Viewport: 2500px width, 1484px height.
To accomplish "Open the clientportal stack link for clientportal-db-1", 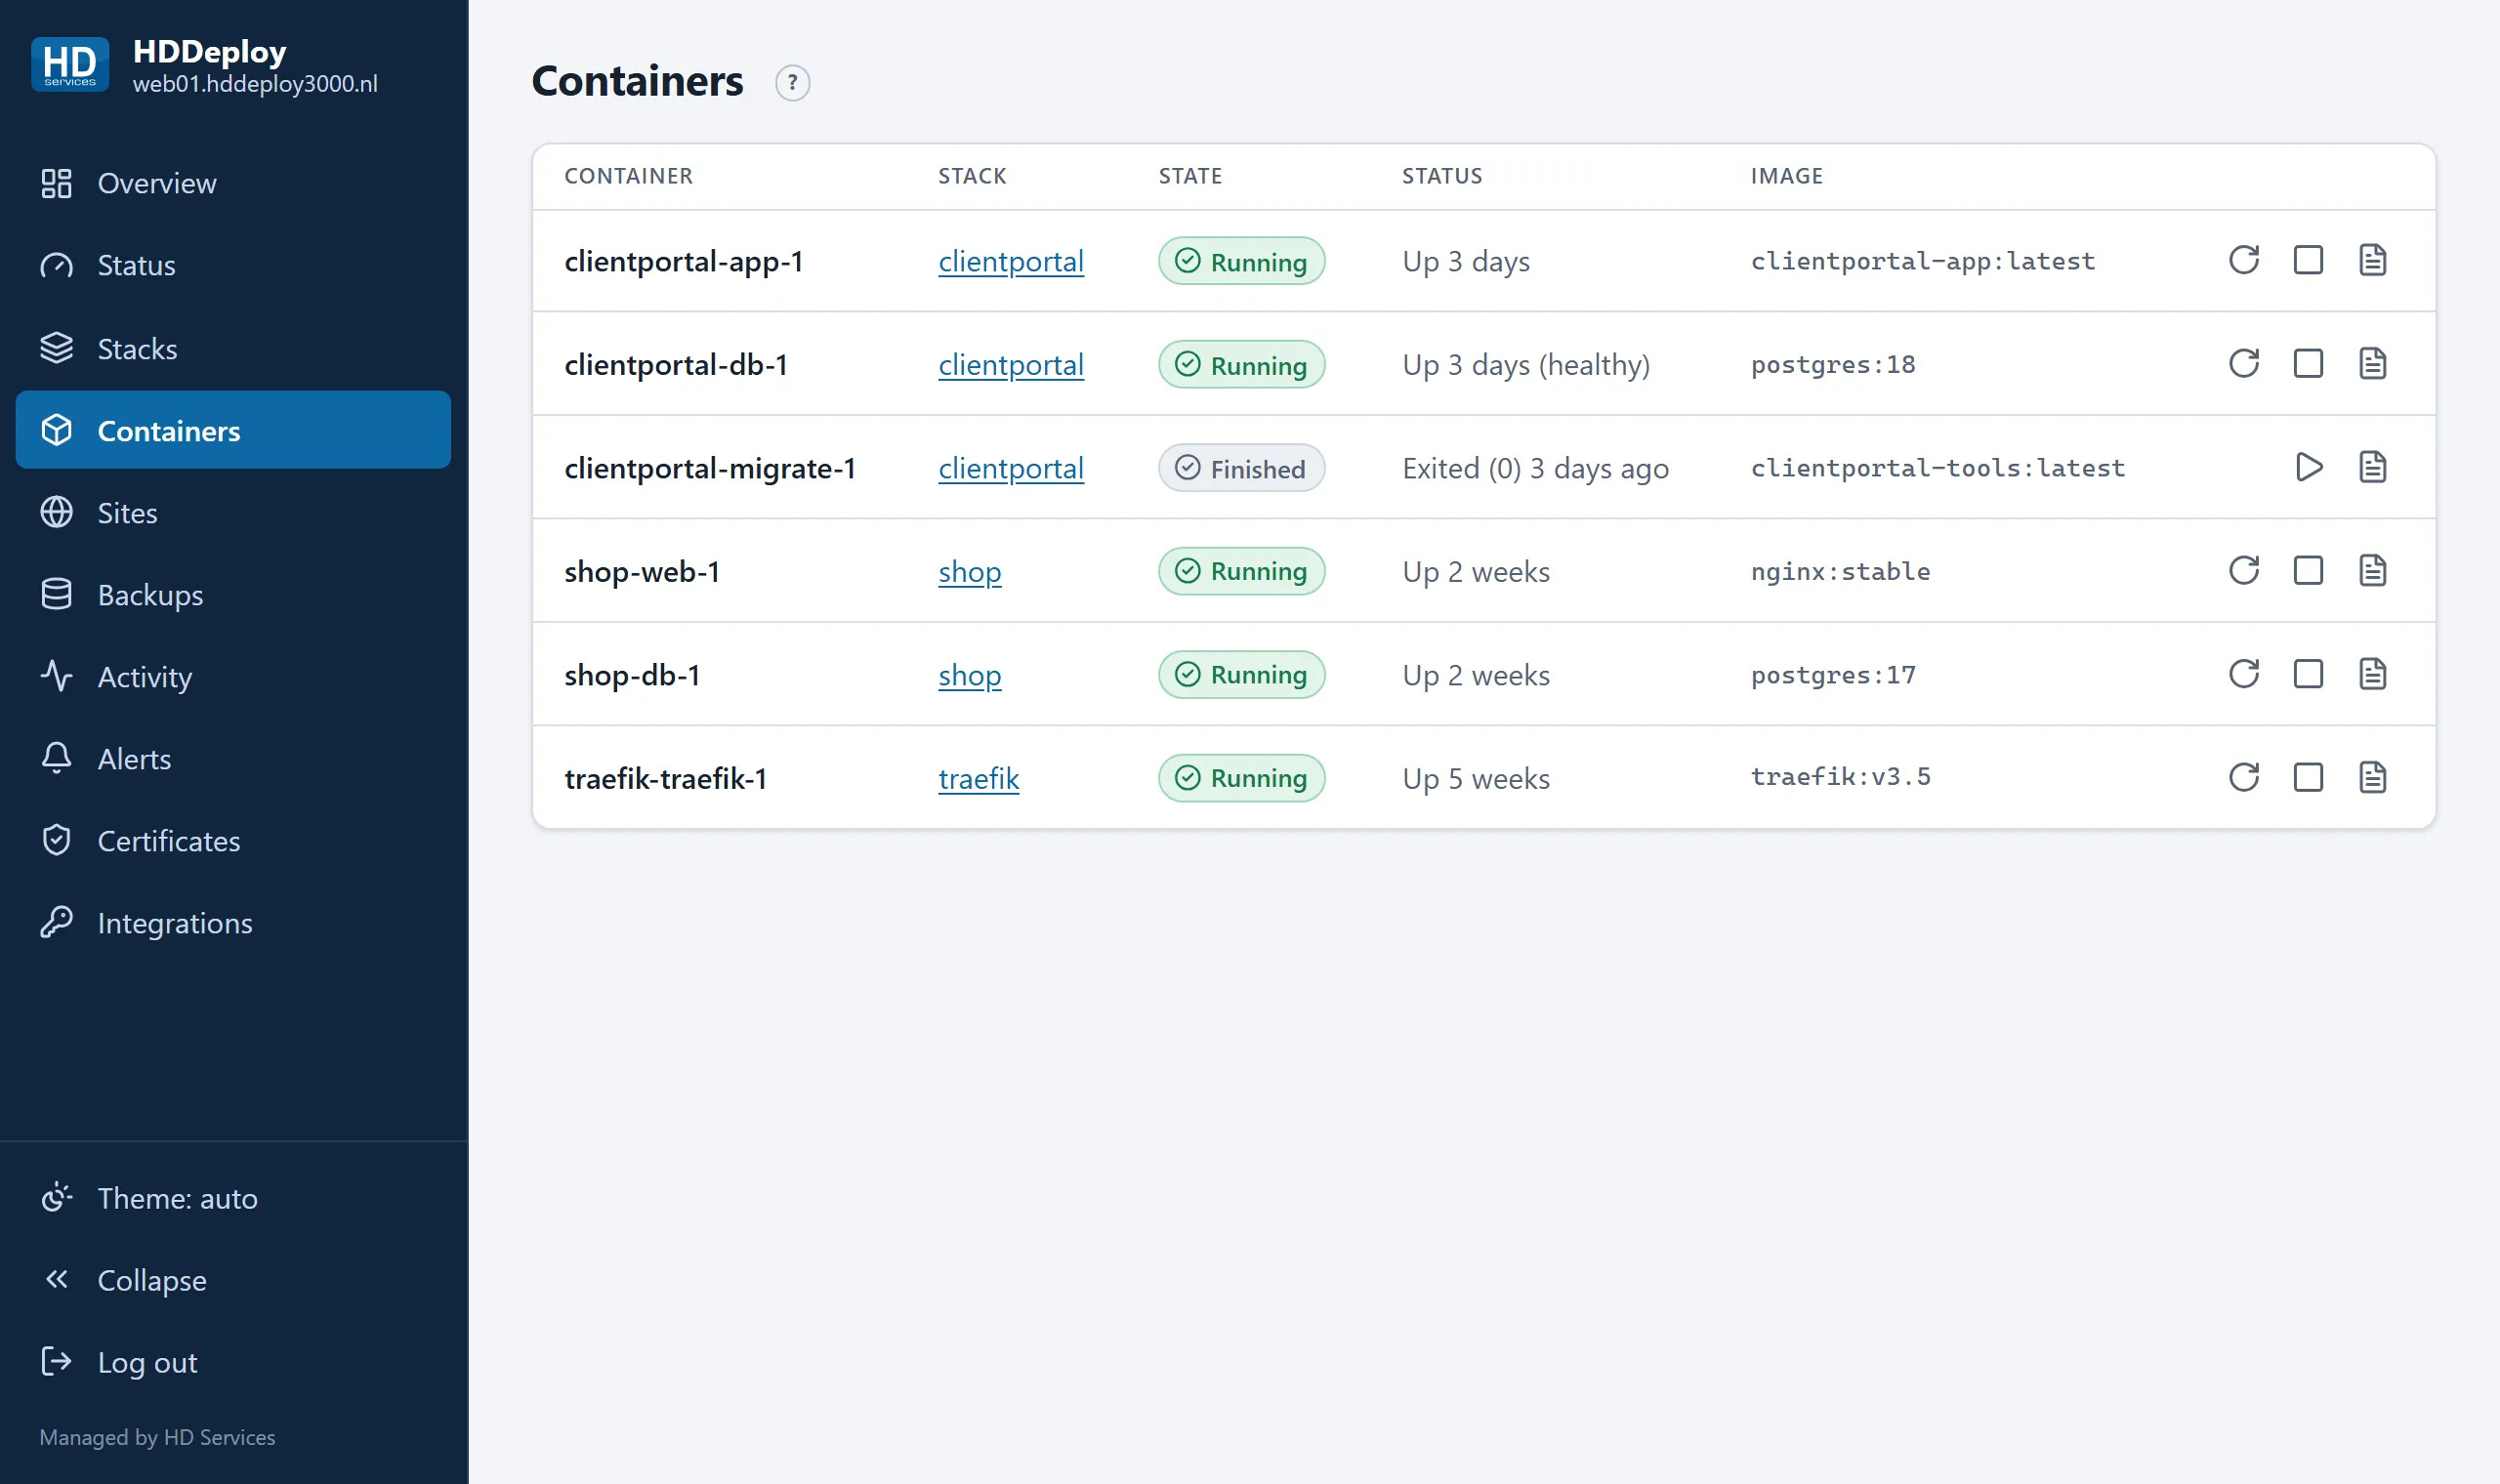I will 1010,365.
